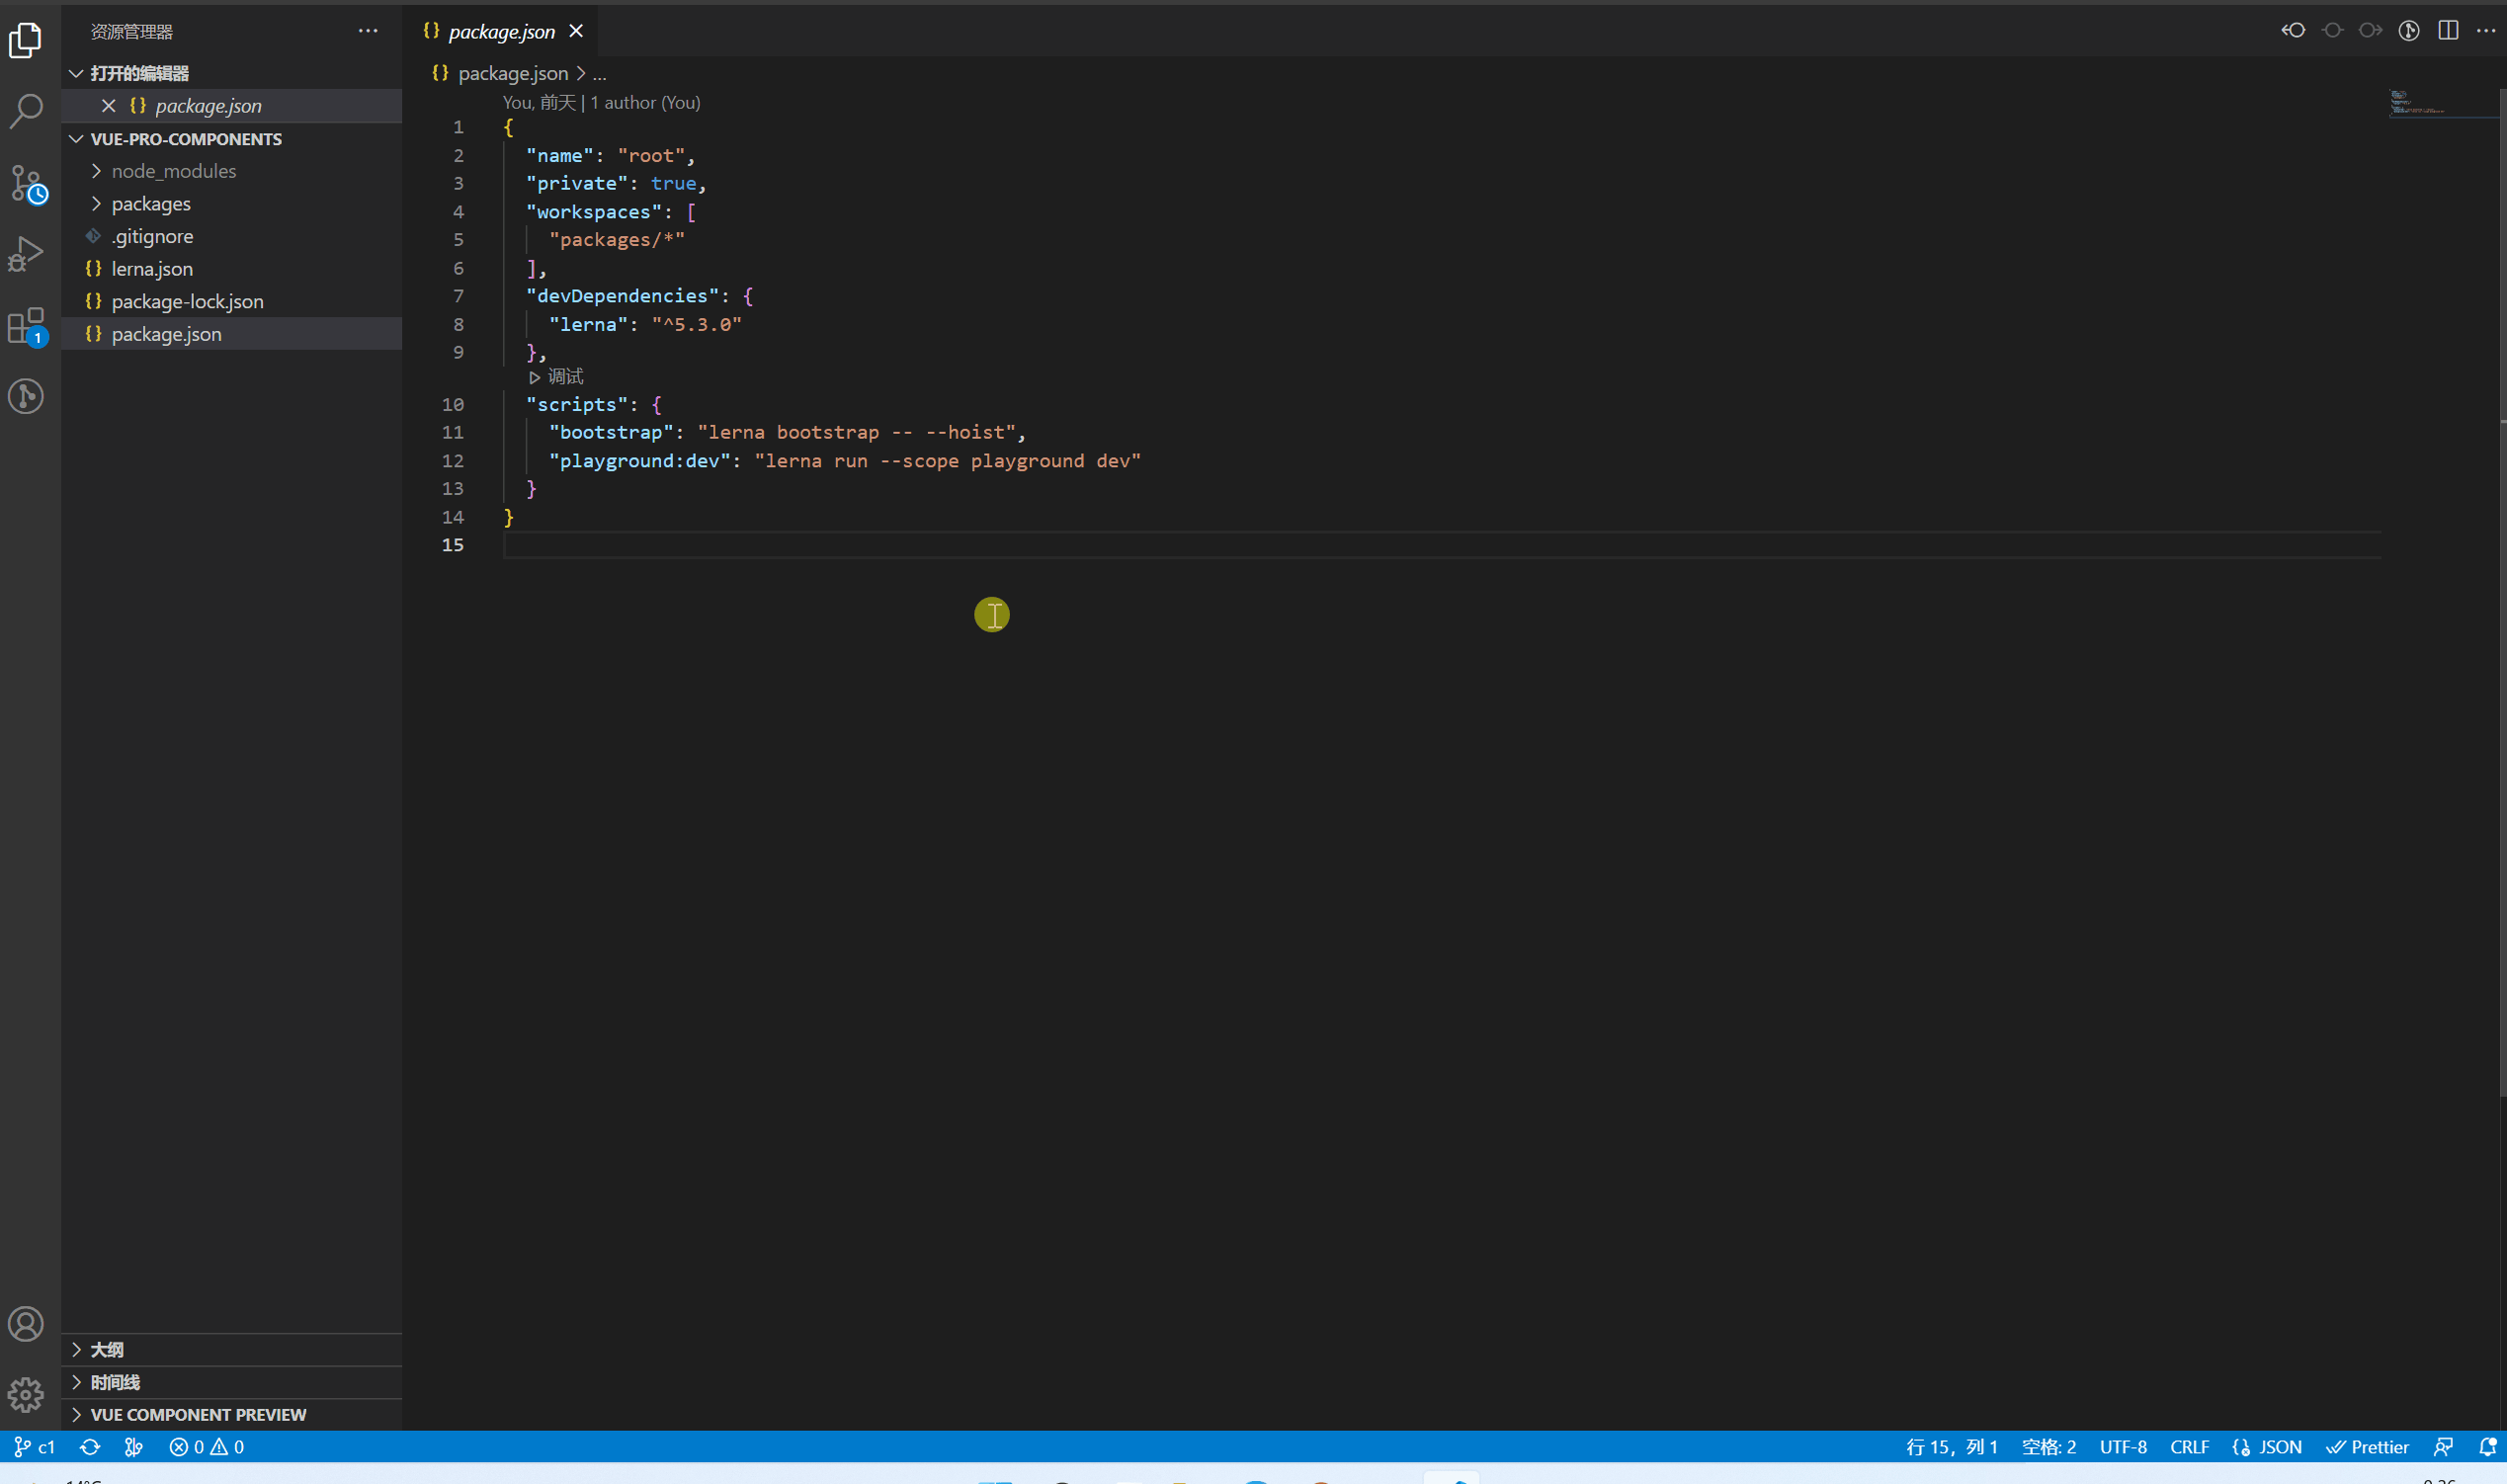The height and width of the screenshot is (1484, 2507).
Task: Click the Prettier status bar item
Action: pyautogui.click(x=2368, y=1447)
